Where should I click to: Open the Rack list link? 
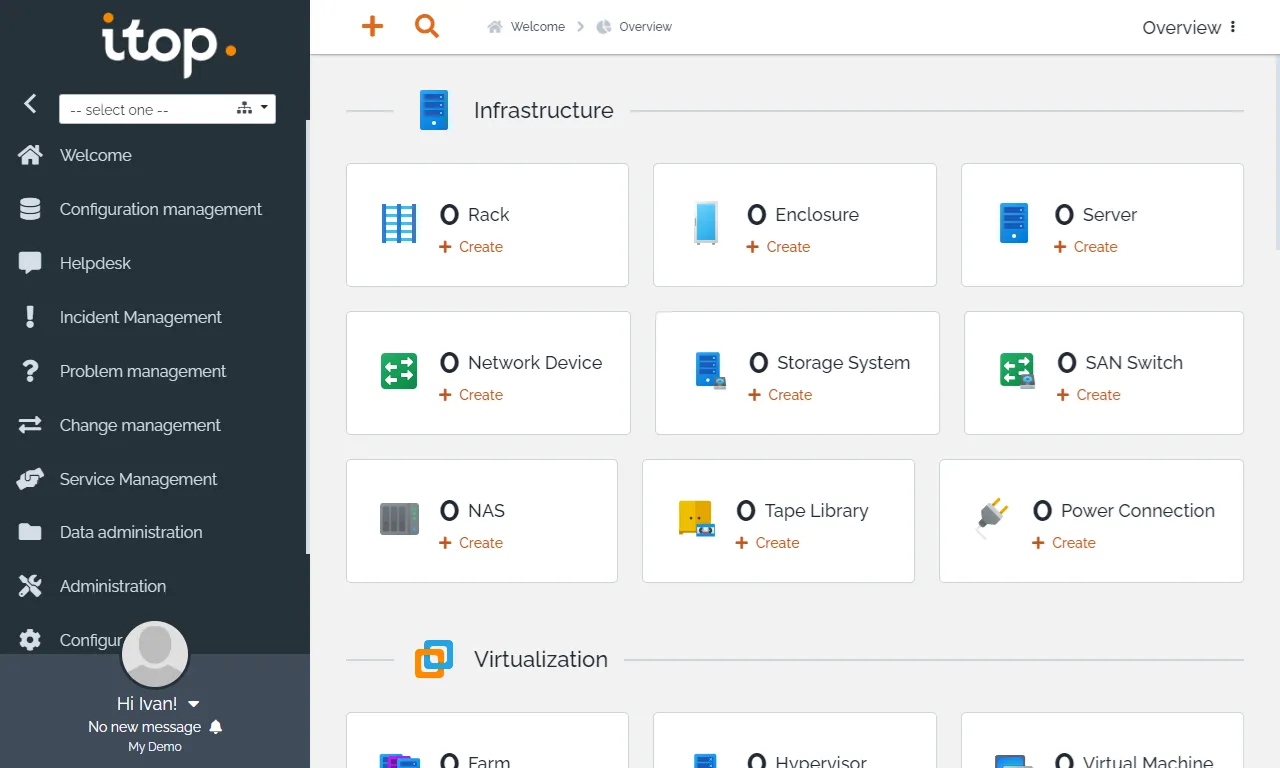click(474, 214)
